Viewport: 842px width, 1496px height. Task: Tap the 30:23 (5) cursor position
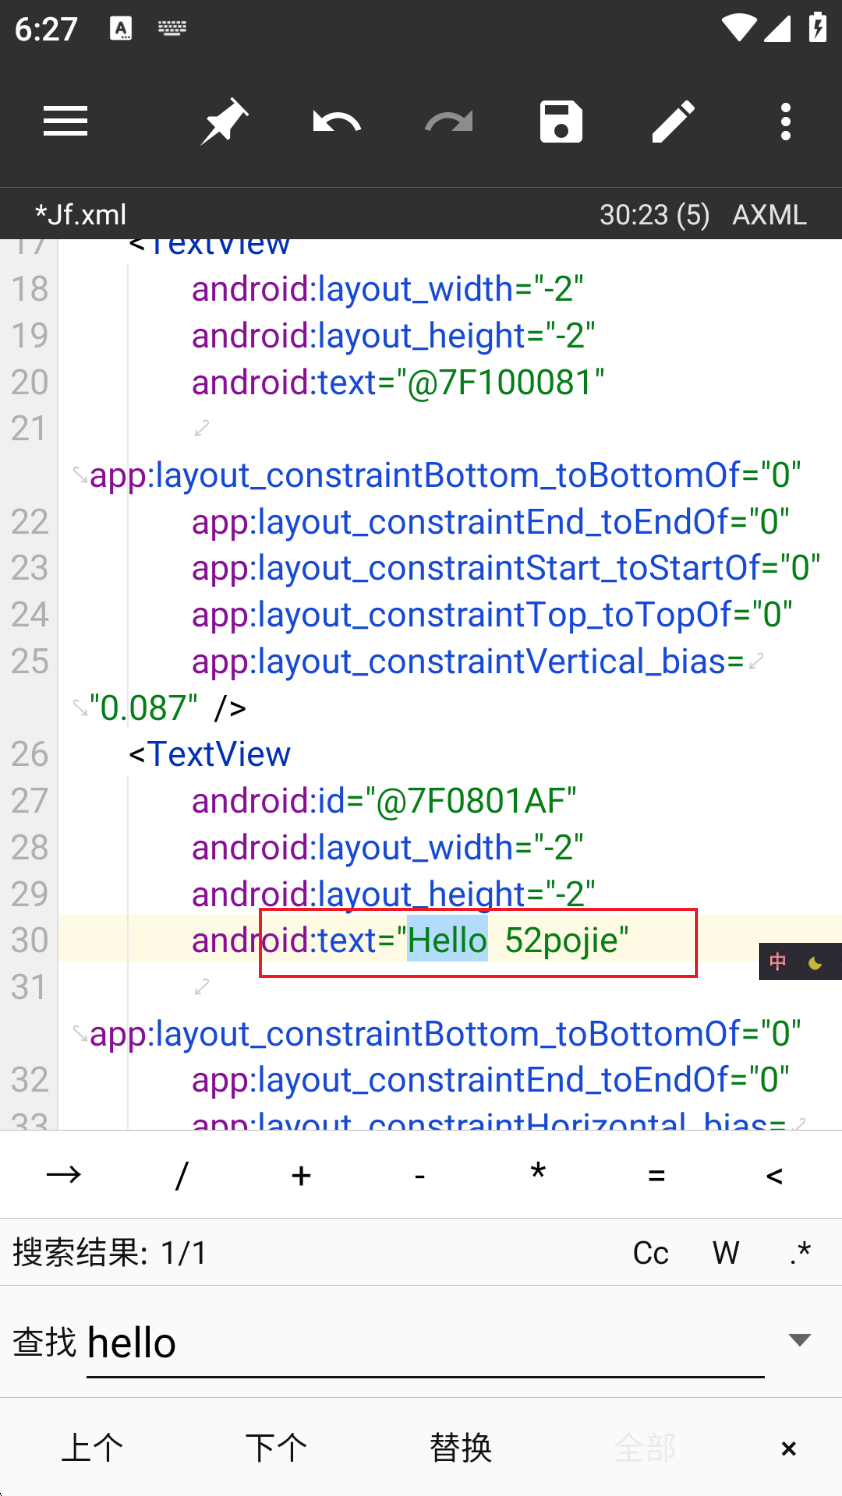[654, 214]
